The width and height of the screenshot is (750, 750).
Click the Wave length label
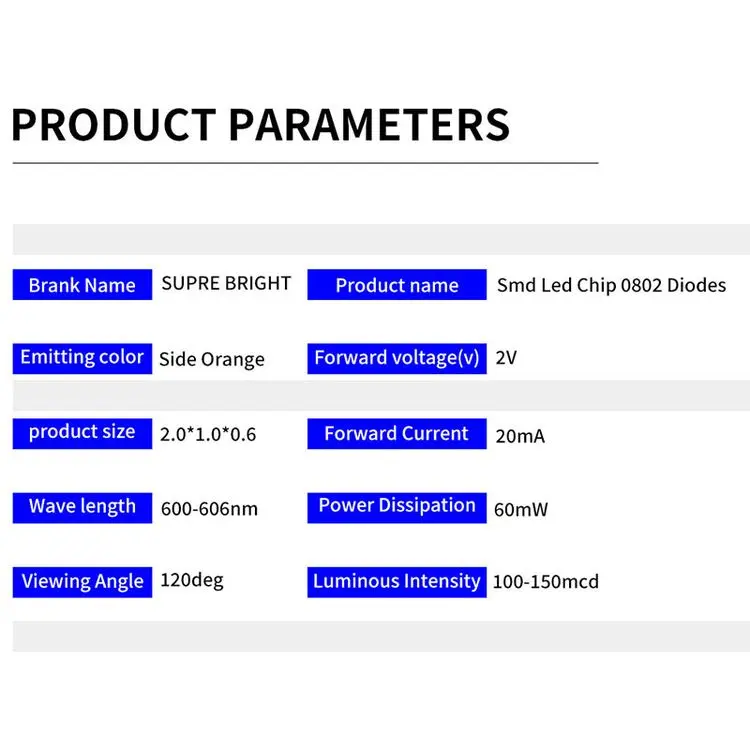[82, 506]
